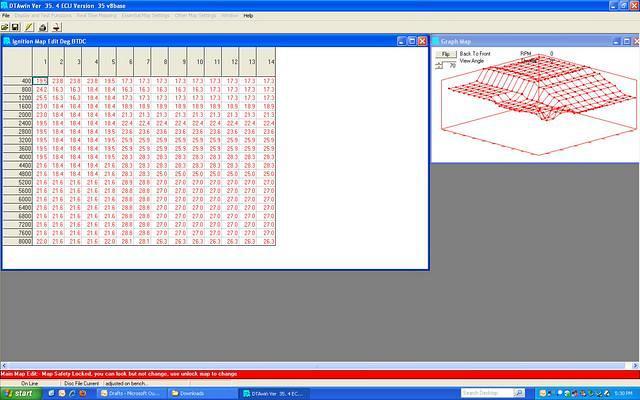
Task: Open the File menu
Action: point(5,16)
